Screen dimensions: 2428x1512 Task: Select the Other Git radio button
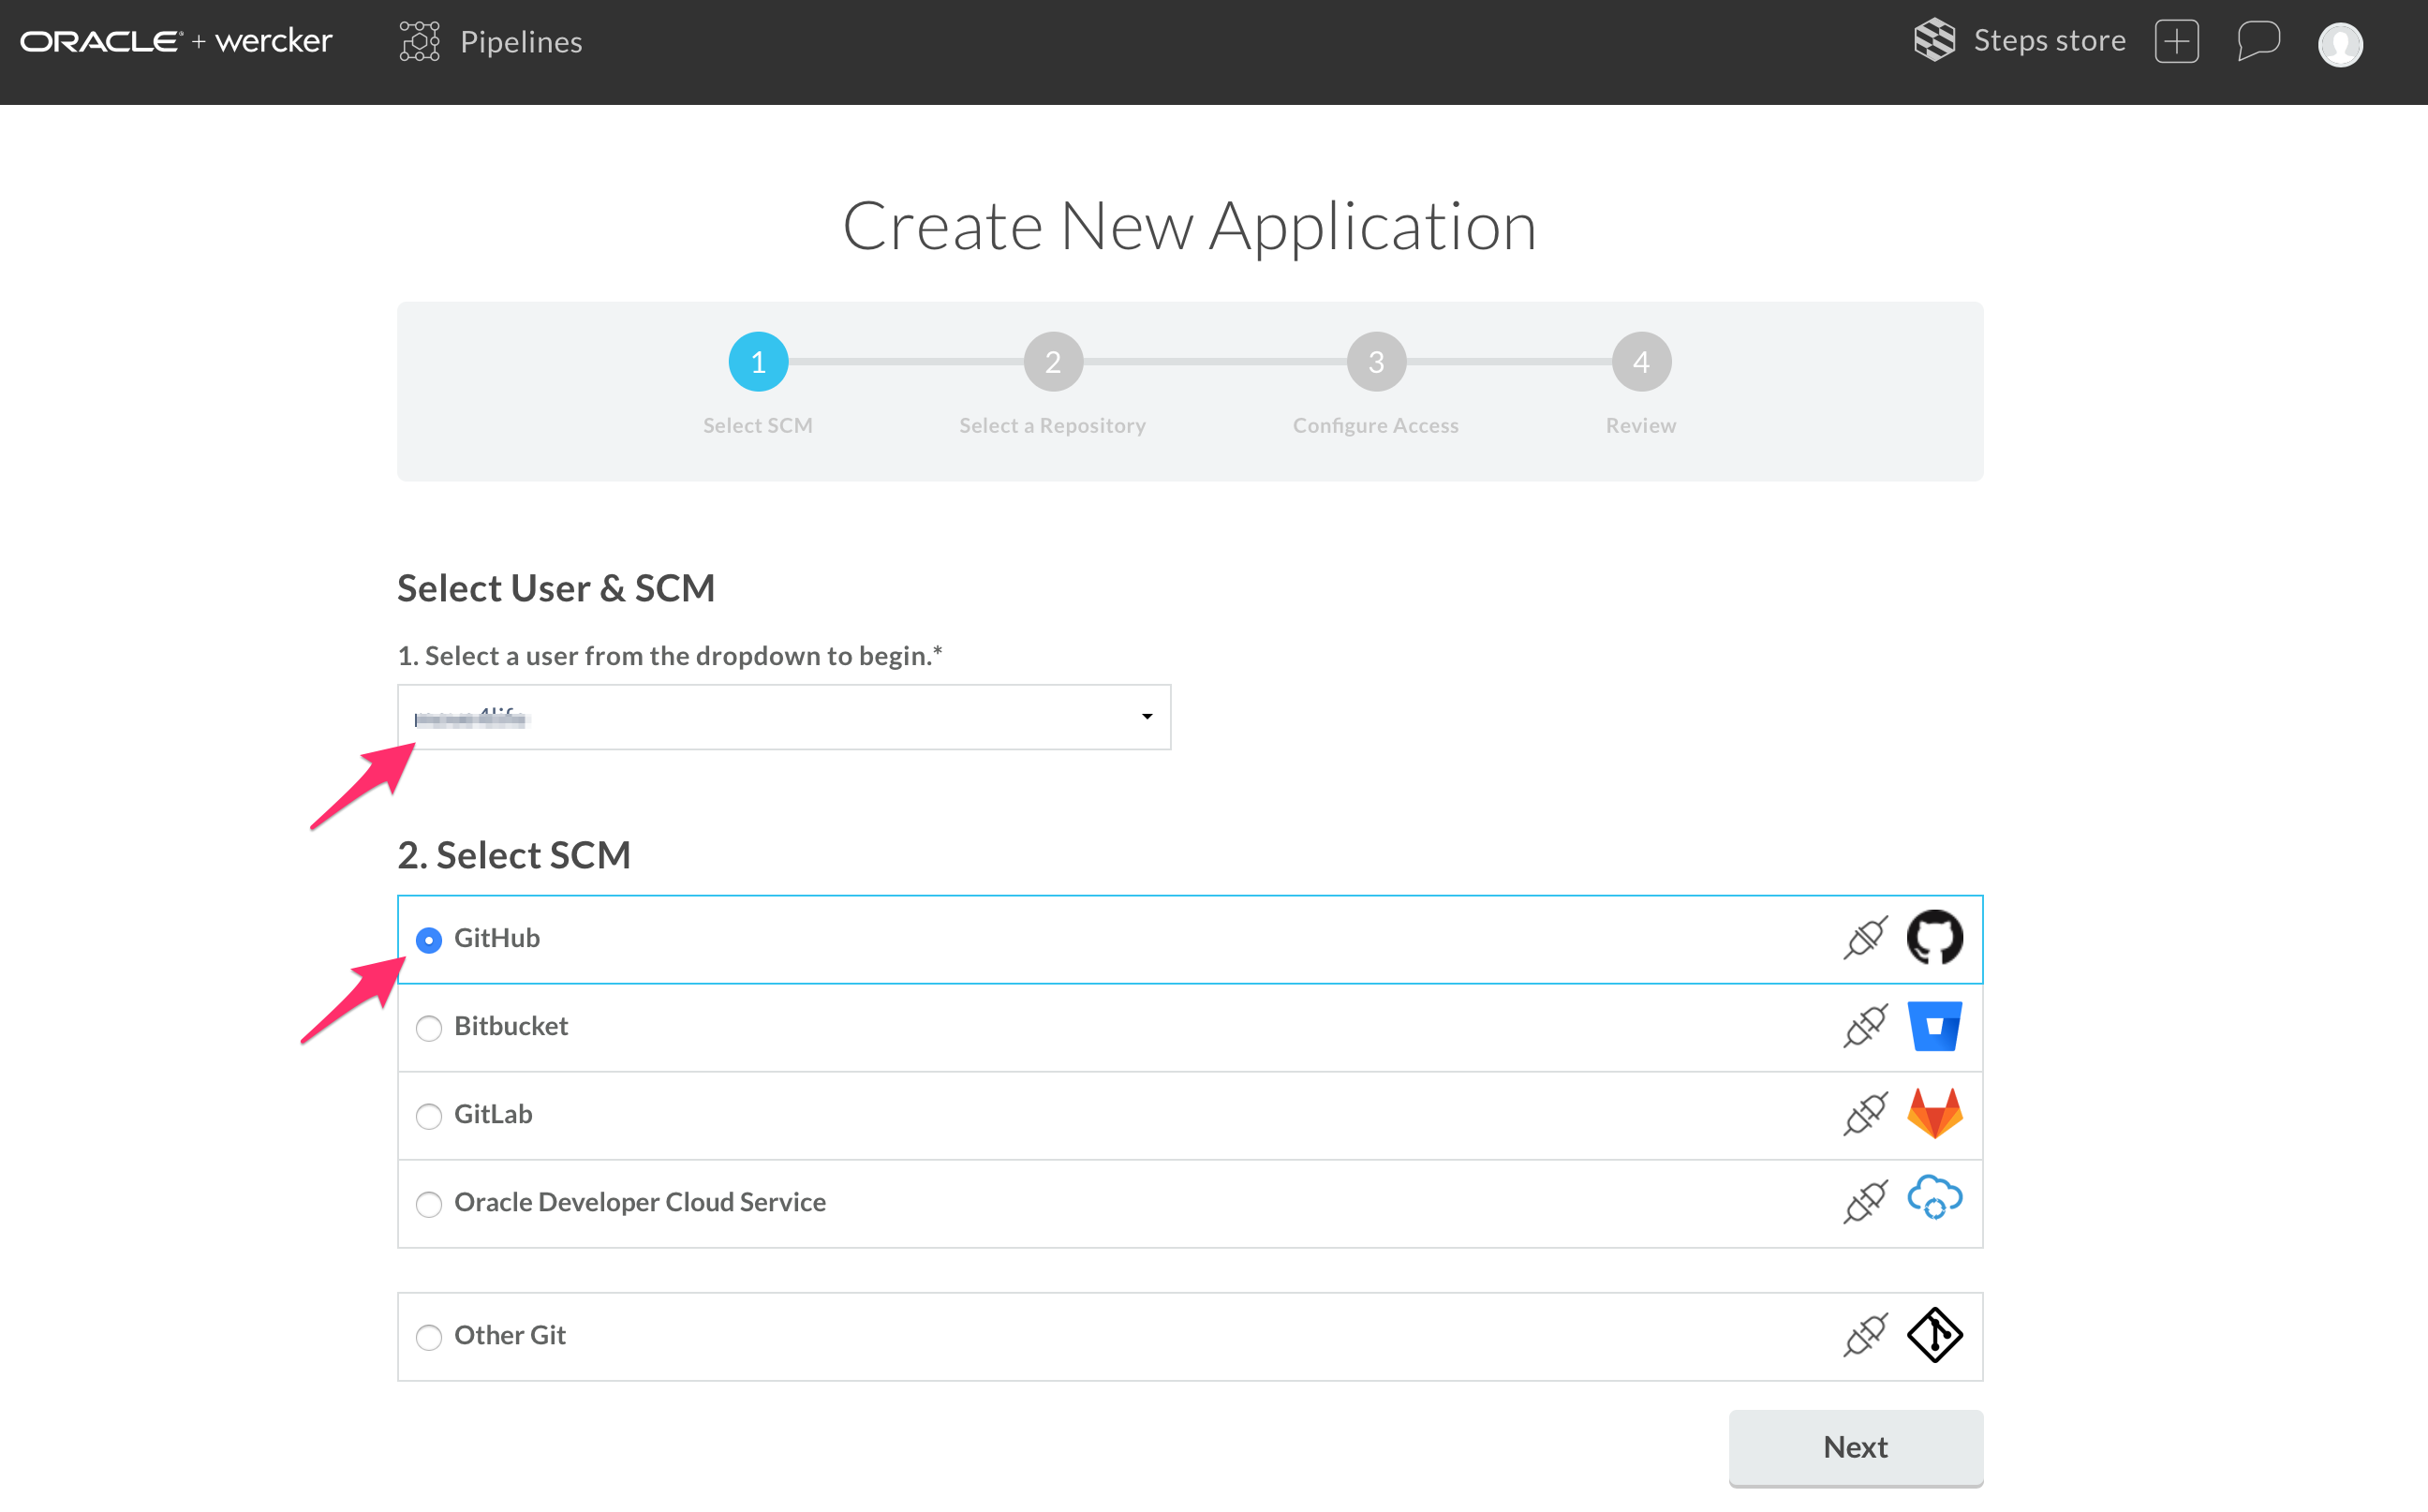(429, 1337)
